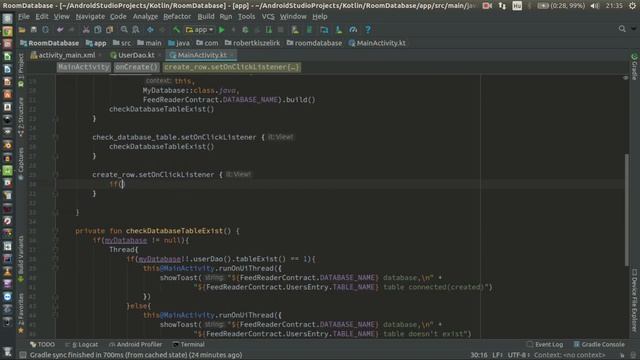Click the editor vertical scrollbar
The height and width of the screenshot is (360, 640).
pyautogui.click(x=627, y=210)
